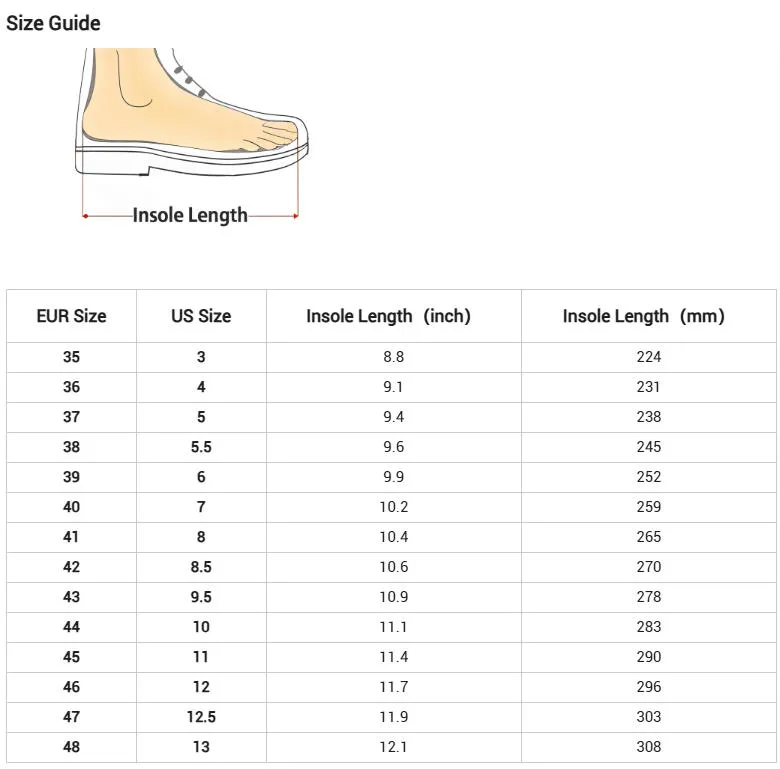Click the Size Guide heading

53,23
